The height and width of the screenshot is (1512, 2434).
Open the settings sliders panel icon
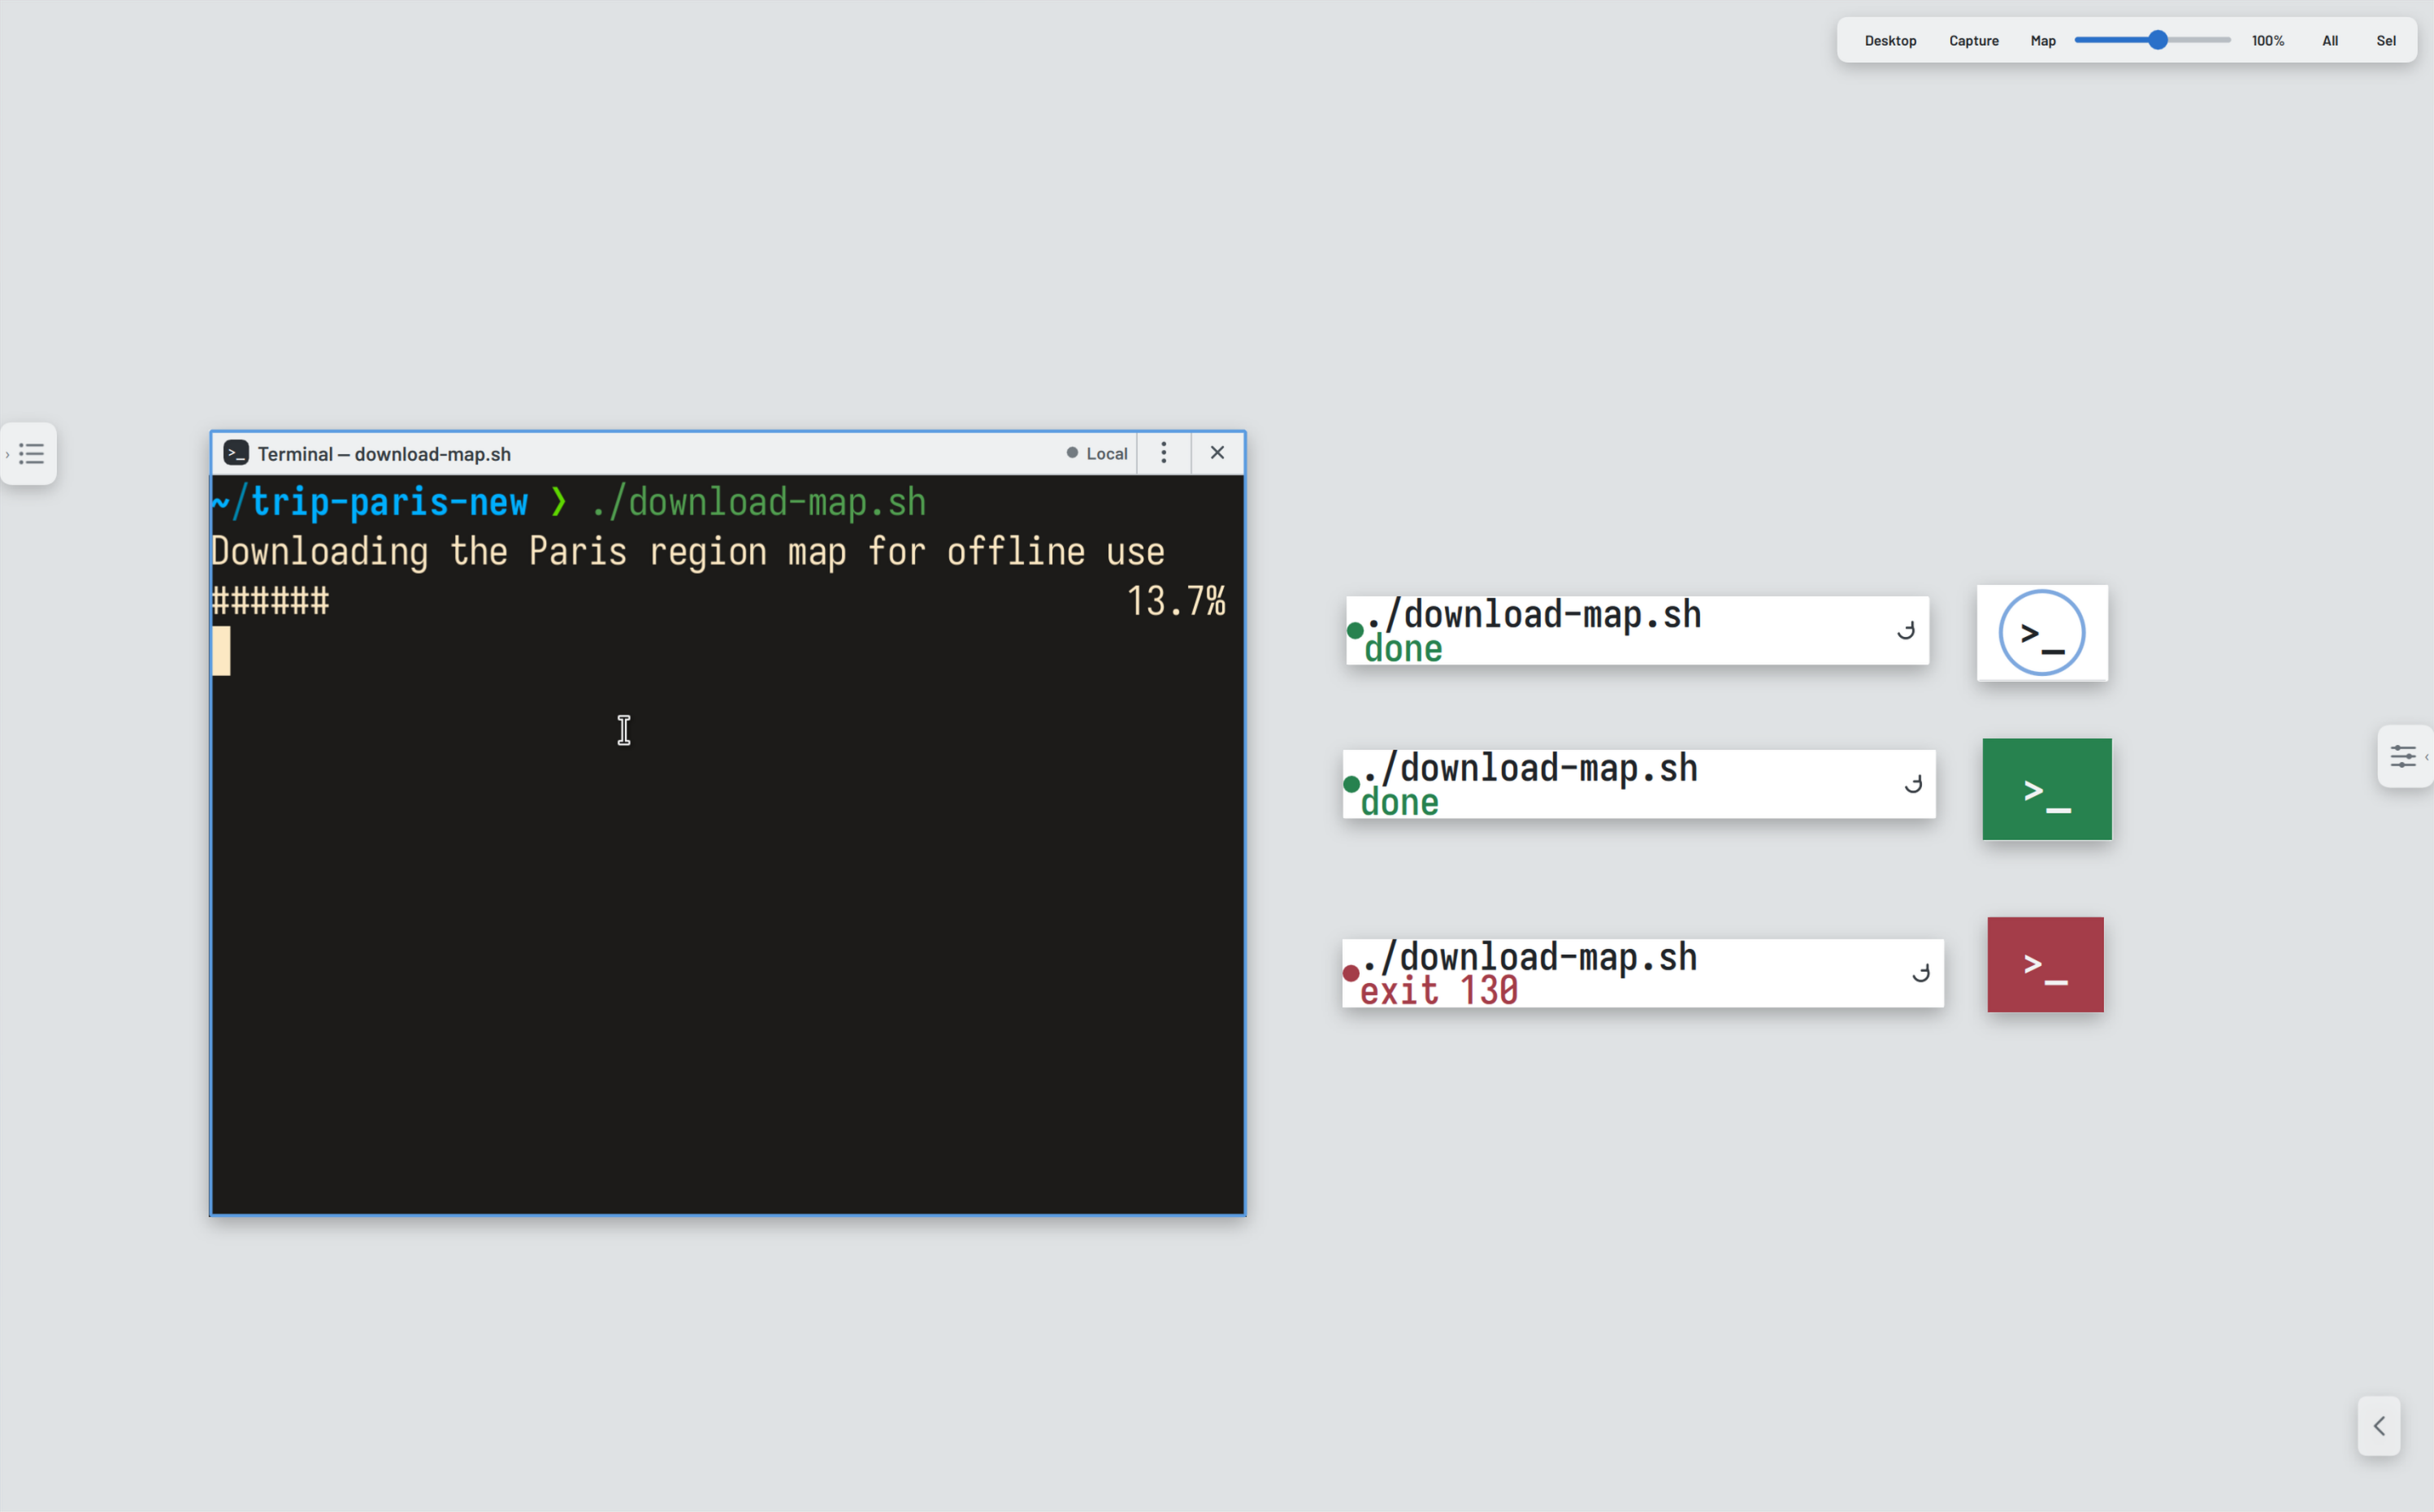[x=2403, y=756]
